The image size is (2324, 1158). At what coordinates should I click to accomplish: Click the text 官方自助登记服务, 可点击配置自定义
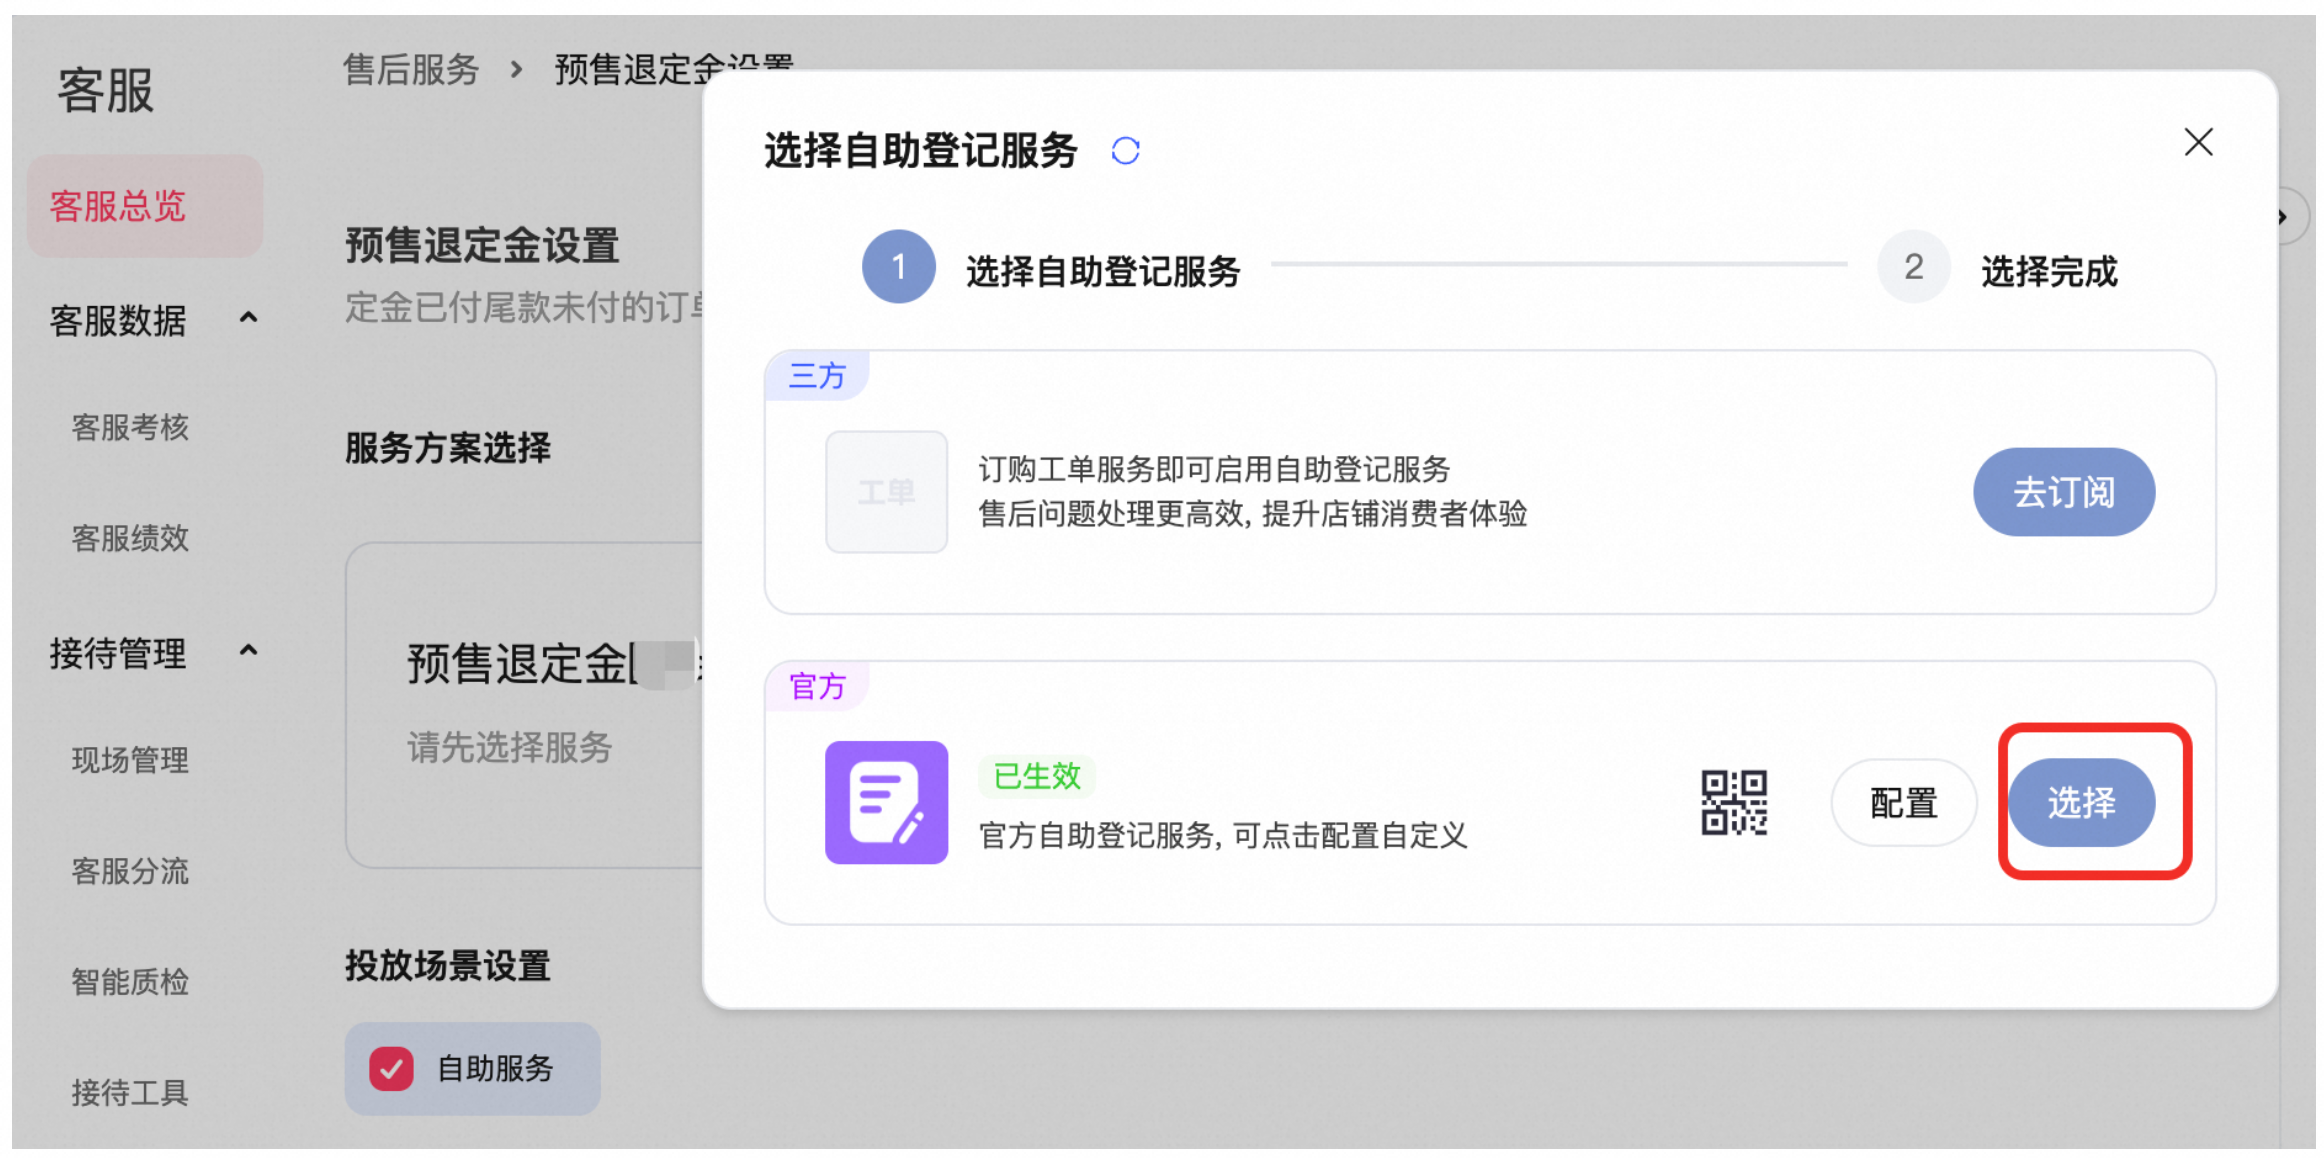1223,836
